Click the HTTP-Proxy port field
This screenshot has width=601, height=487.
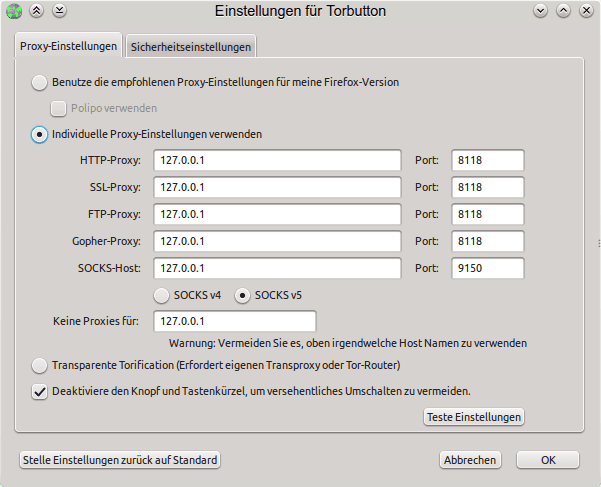click(x=488, y=160)
